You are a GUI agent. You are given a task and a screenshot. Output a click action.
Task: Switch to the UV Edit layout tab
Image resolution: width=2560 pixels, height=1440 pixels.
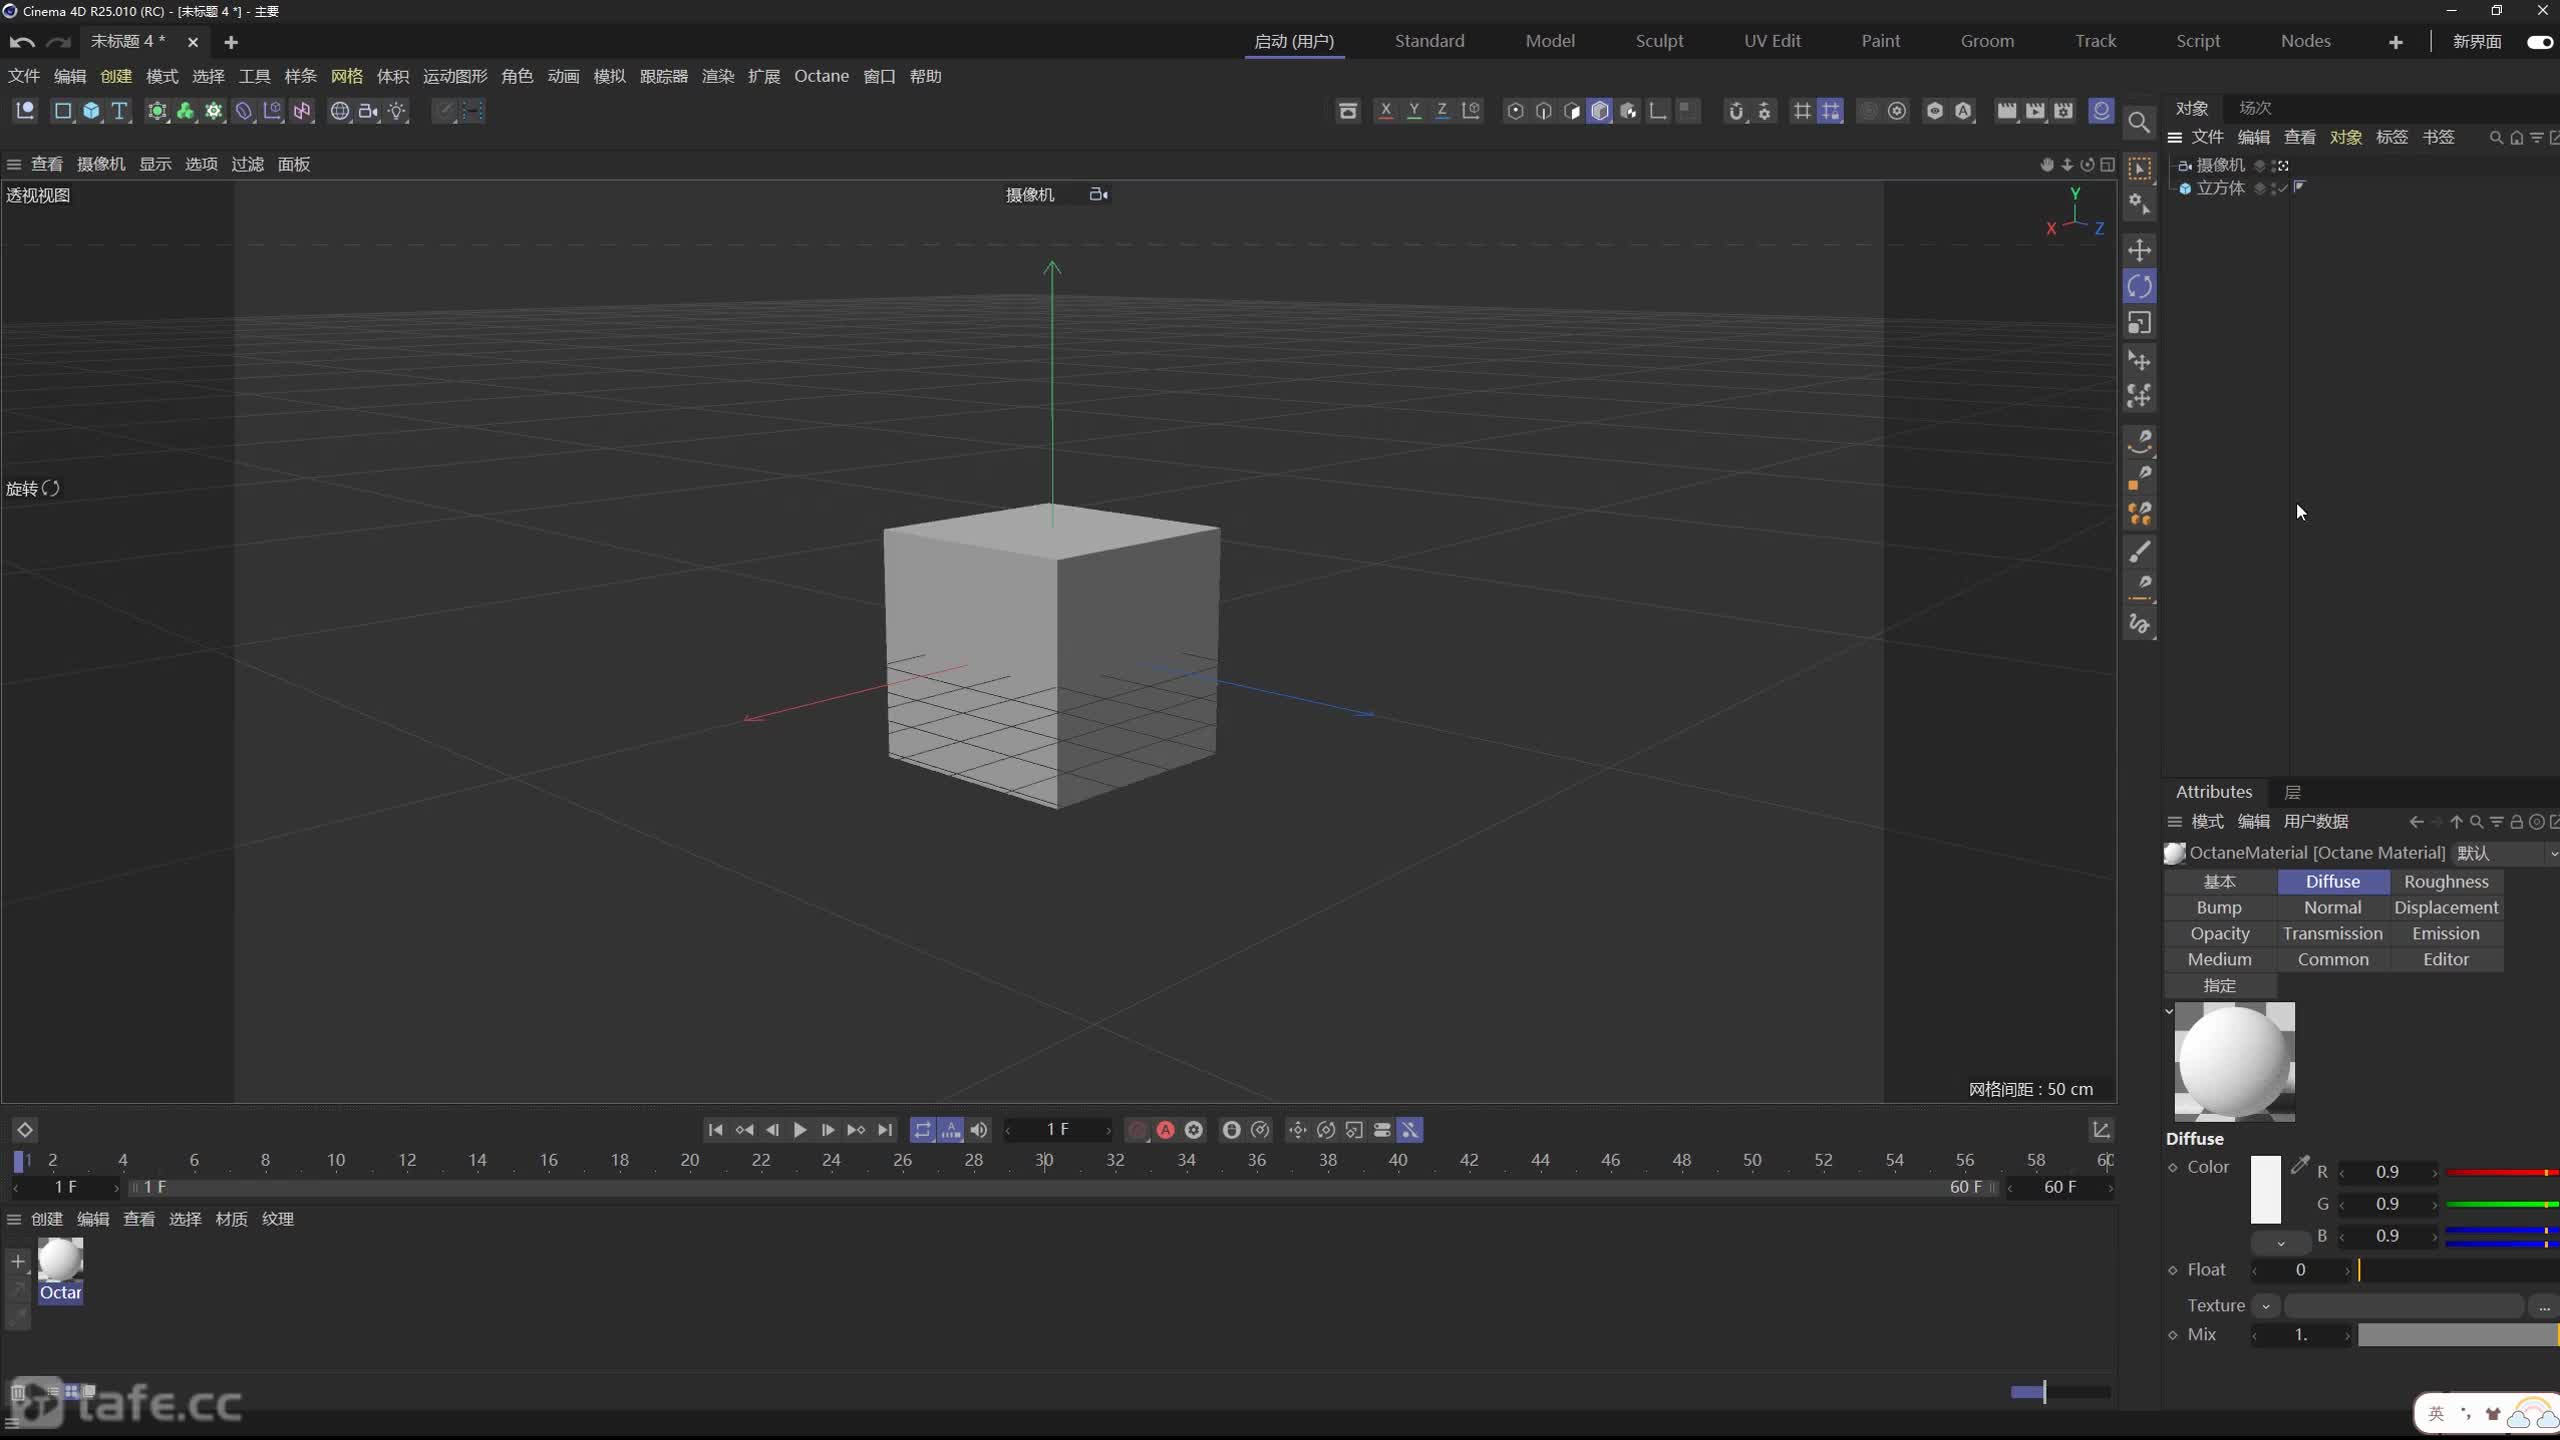(1772, 41)
